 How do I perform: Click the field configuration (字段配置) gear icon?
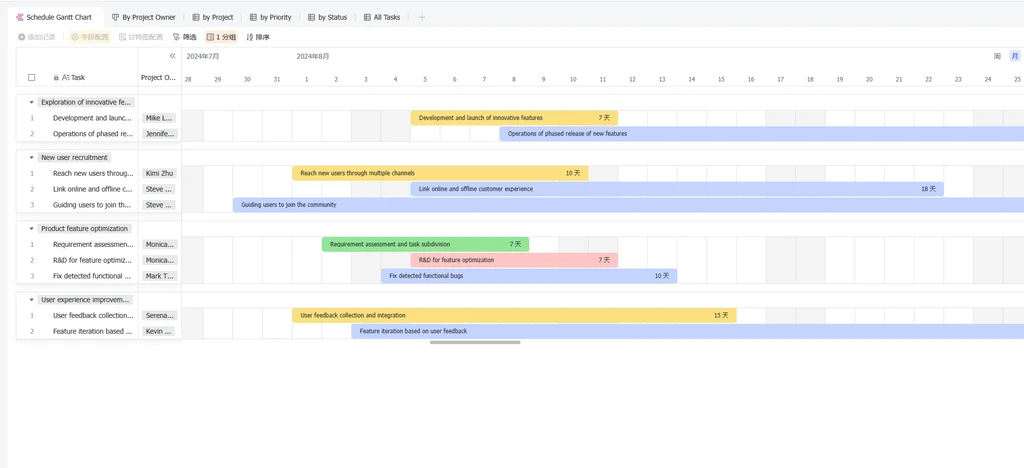[x=75, y=37]
